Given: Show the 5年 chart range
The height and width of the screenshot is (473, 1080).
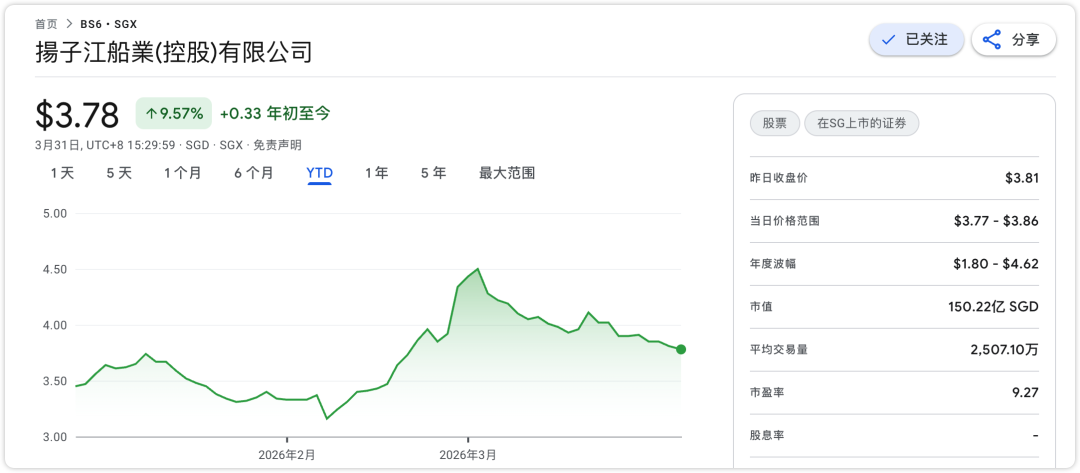Looking at the screenshot, I should [x=433, y=173].
